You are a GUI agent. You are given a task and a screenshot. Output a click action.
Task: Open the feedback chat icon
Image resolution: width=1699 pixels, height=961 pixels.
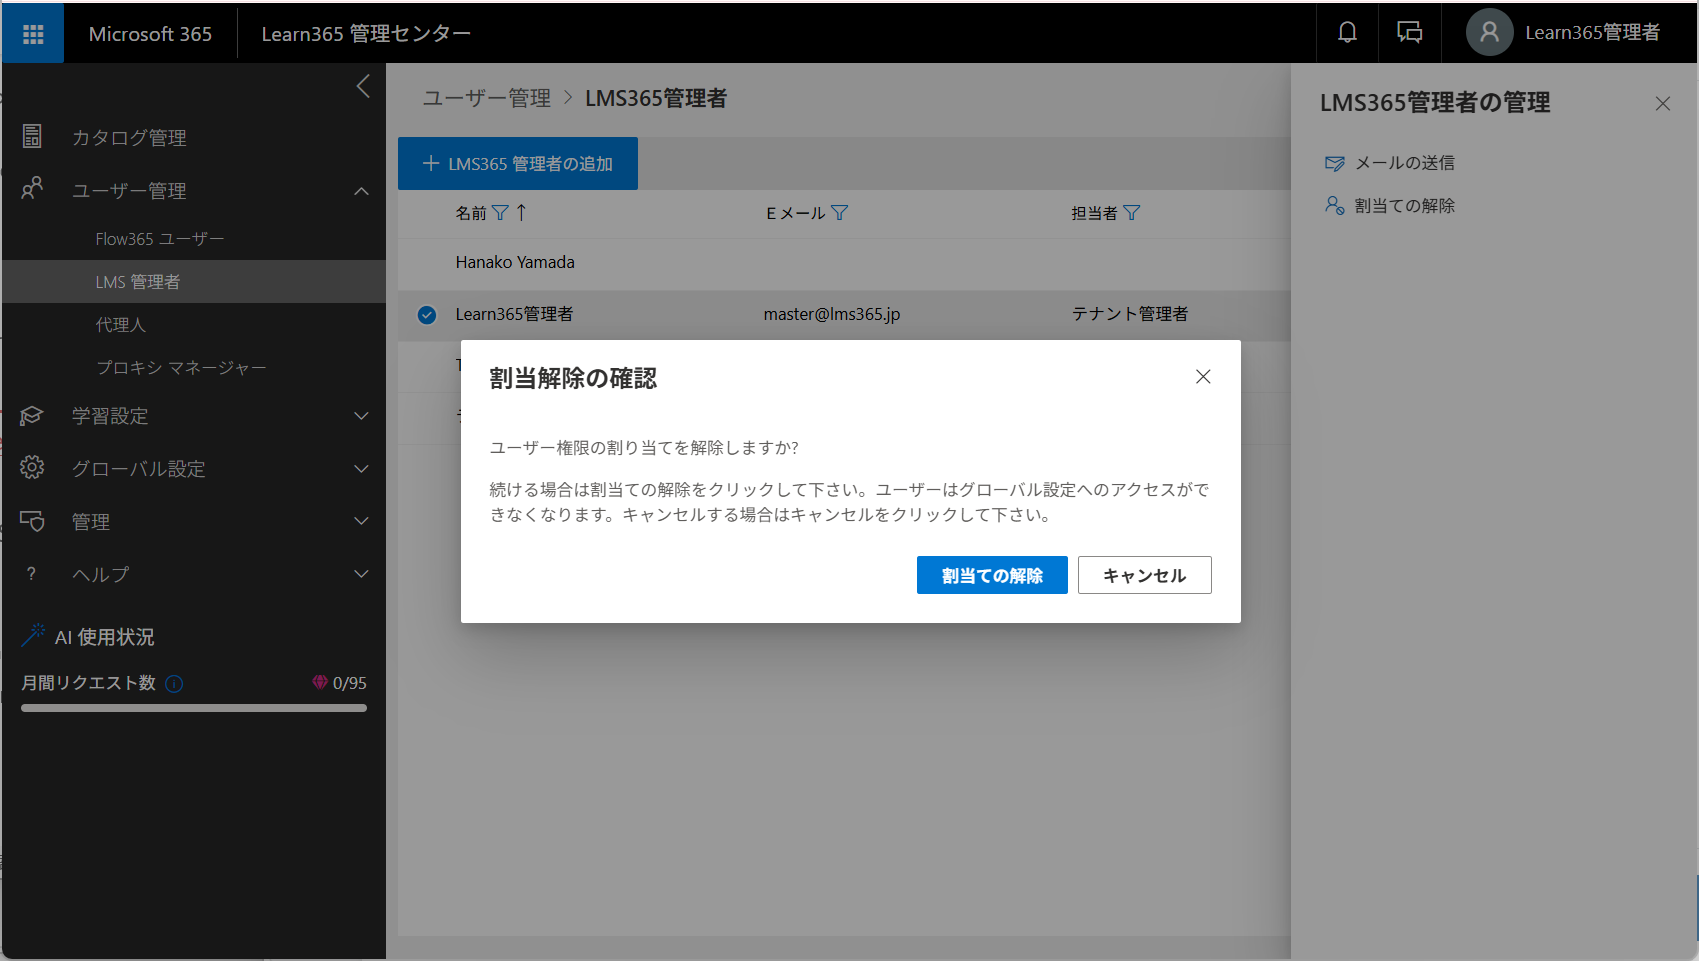[x=1409, y=33]
